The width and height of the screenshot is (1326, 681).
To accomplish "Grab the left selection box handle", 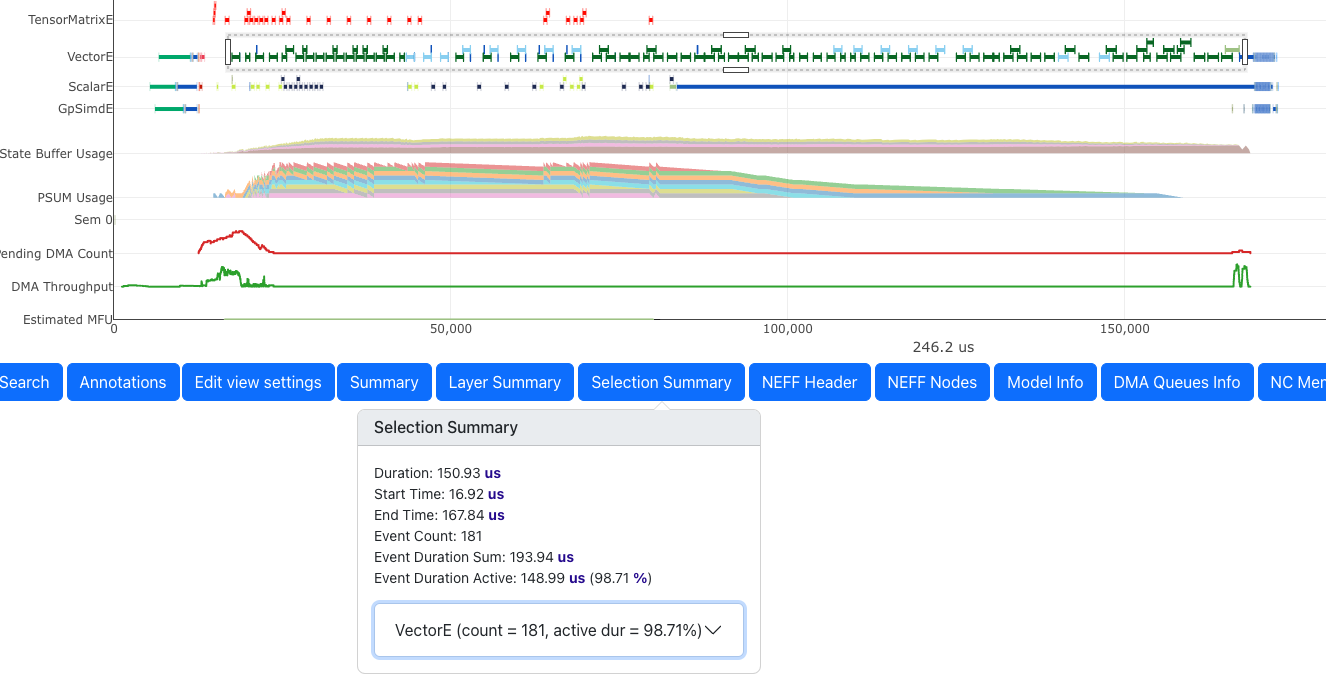I will (228, 52).
